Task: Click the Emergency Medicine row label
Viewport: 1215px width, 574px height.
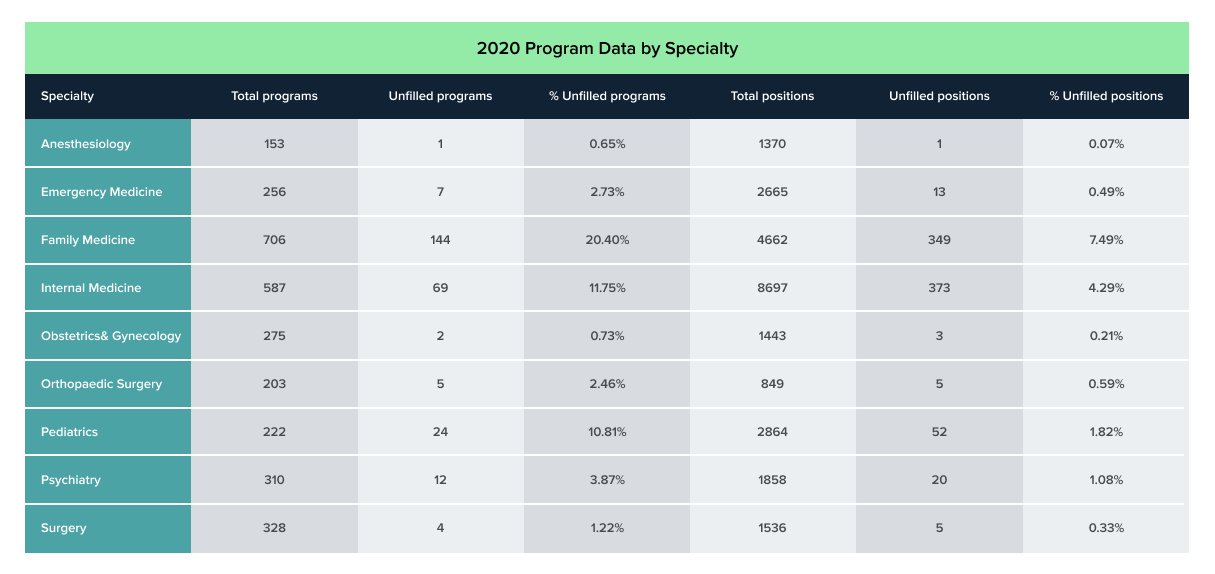Action: 101,192
